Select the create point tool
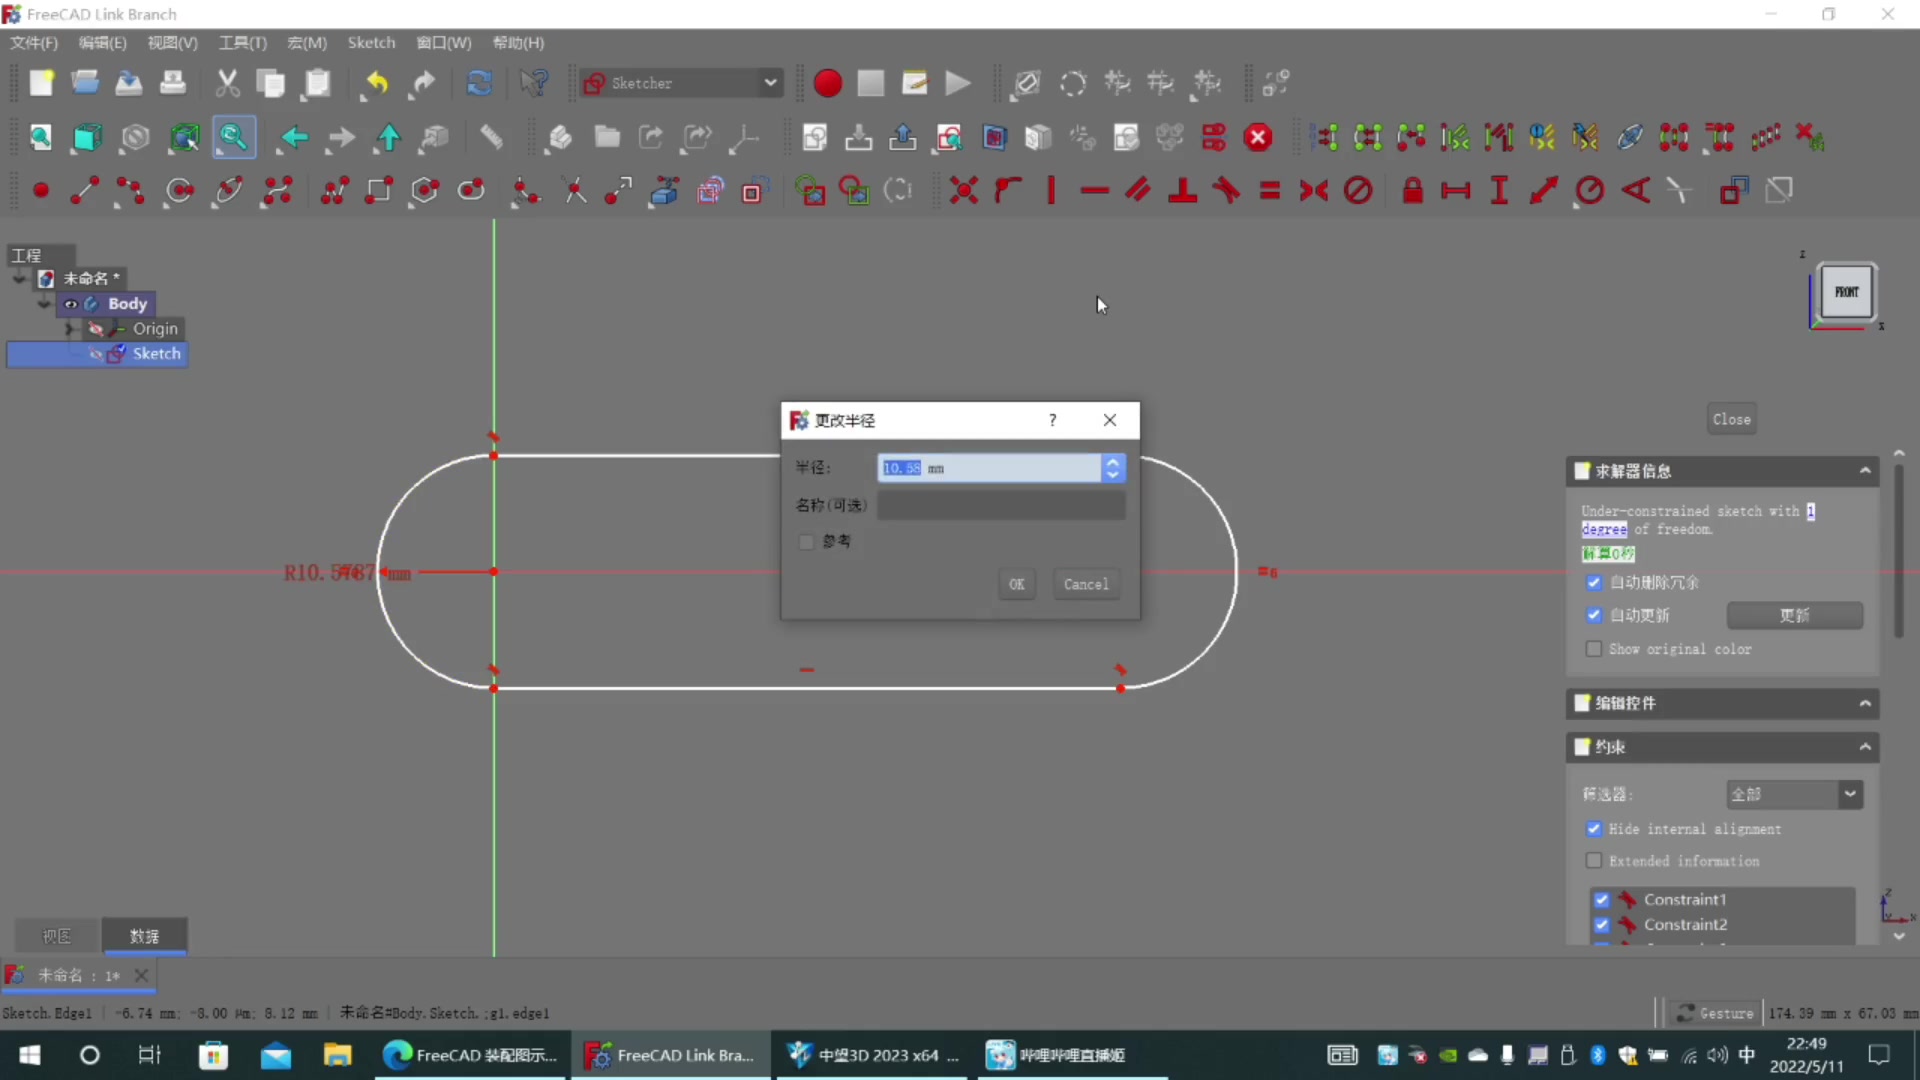This screenshot has height=1080, width=1920. coord(41,190)
